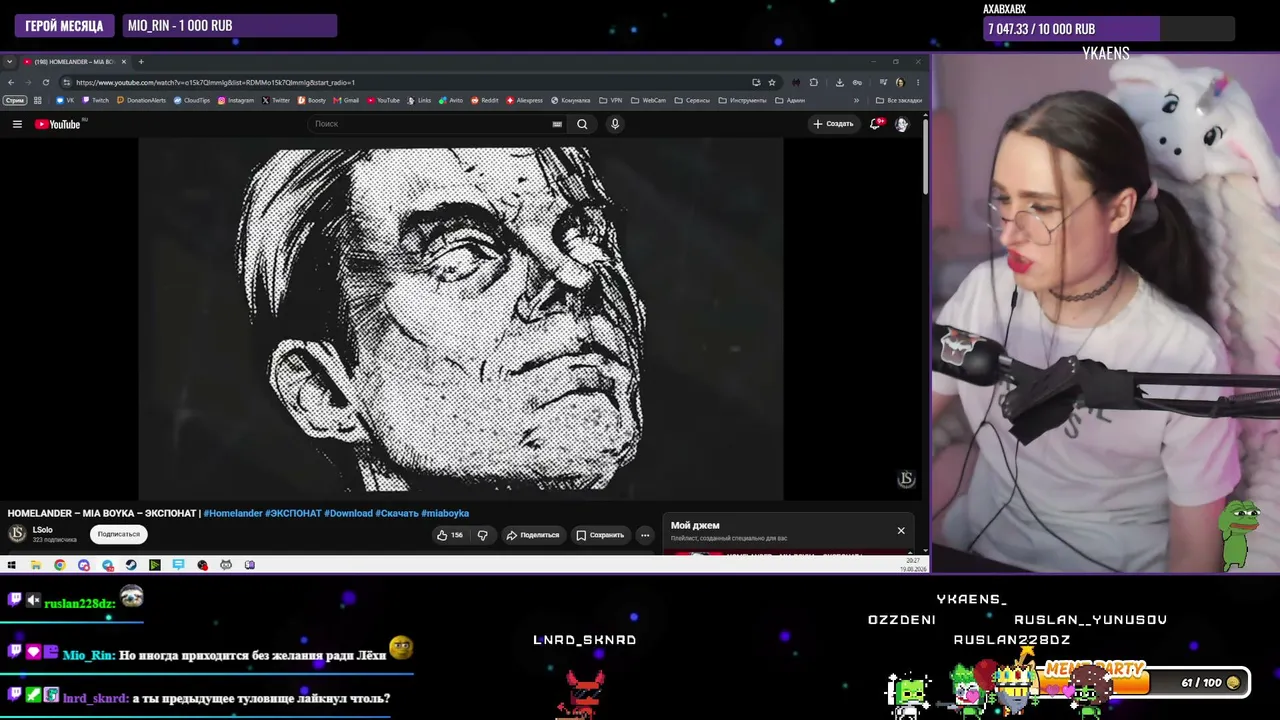Dislike the Homelander video

tap(482, 535)
